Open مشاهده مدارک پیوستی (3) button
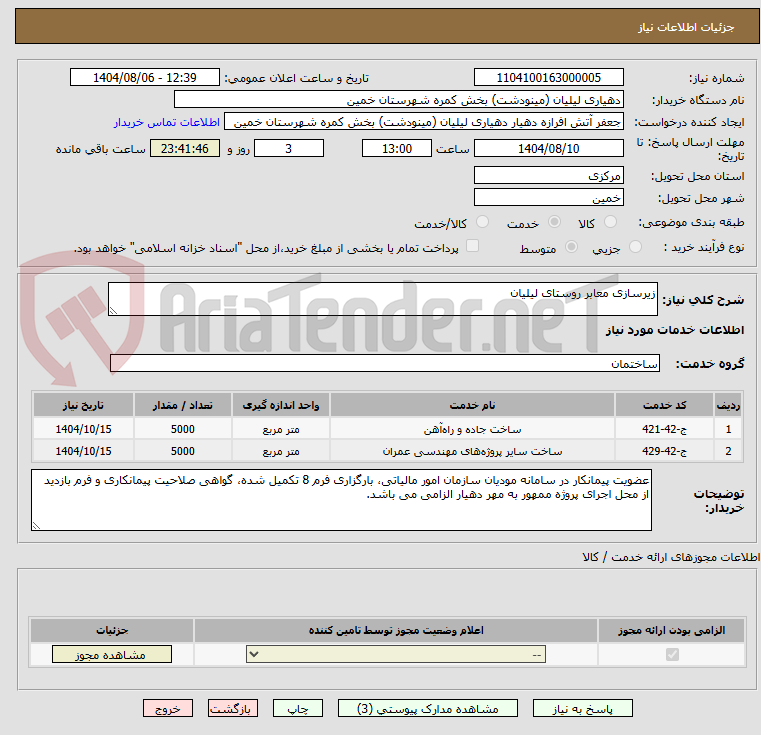Screen dimensions: 761x735 click(x=428, y=708)
